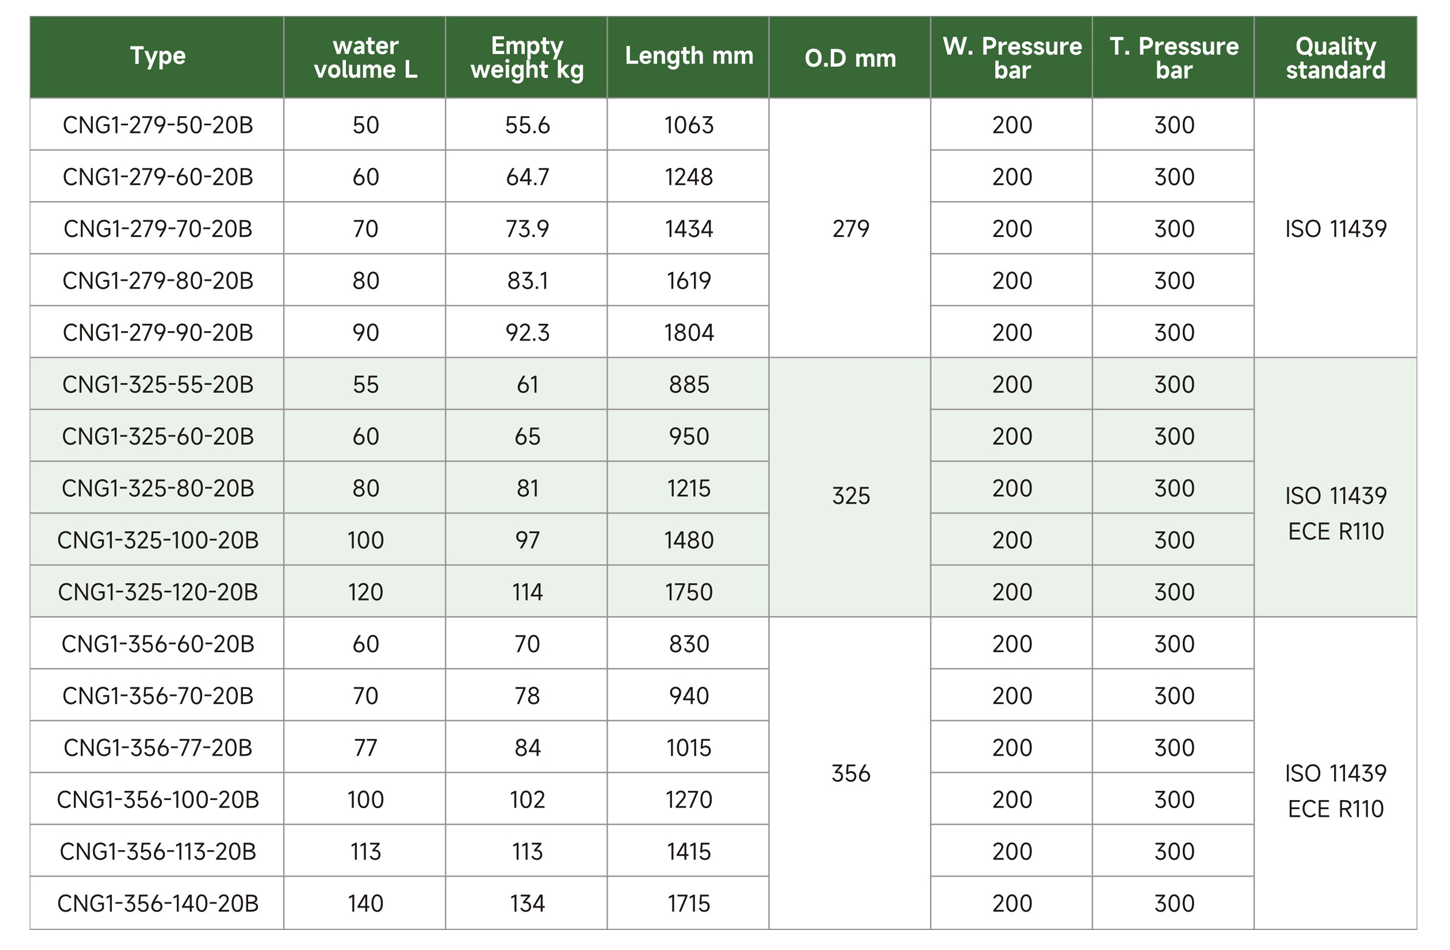This screenshot has width=1450, height=950.
Task: Select the 356 O.D merged cell
Action: [850, 773]
